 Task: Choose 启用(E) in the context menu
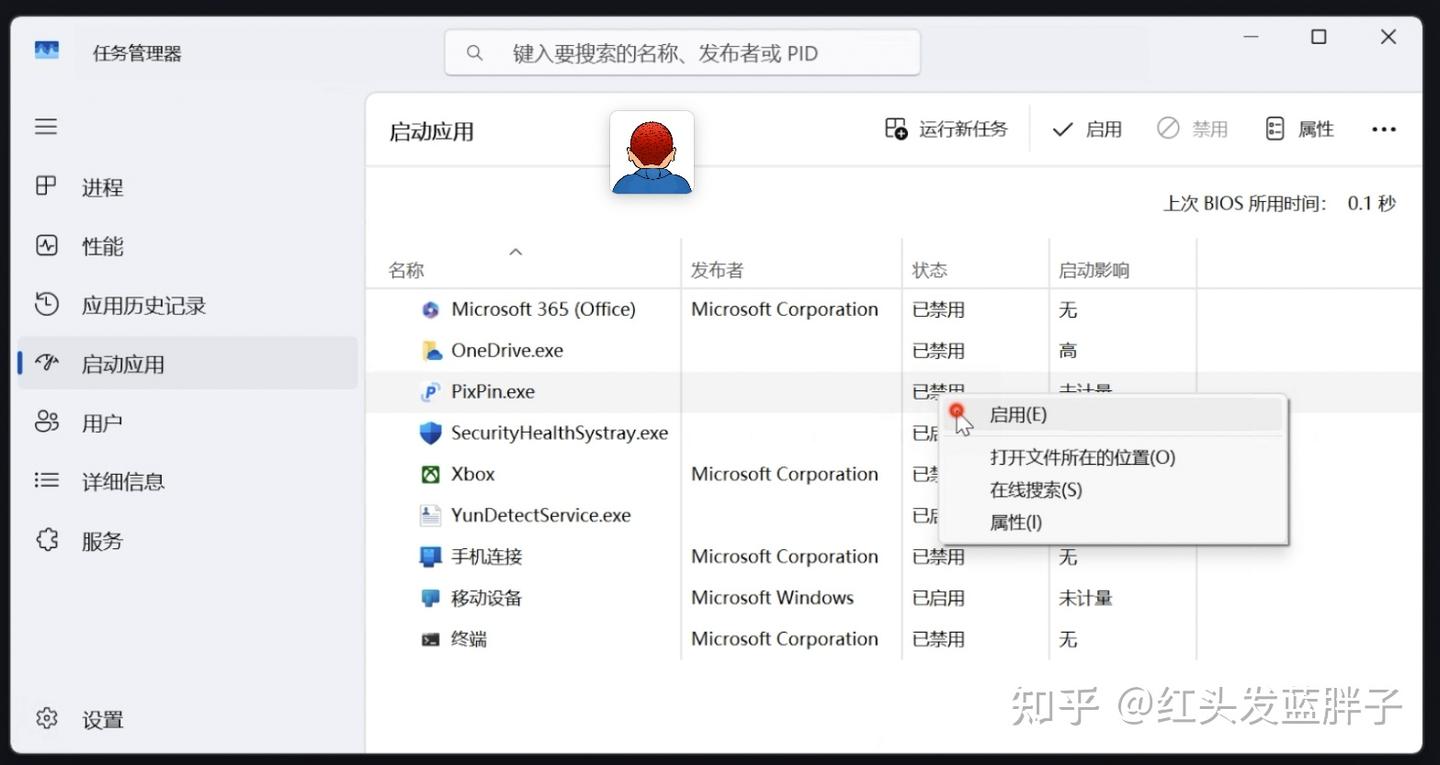click(1115, 414)
